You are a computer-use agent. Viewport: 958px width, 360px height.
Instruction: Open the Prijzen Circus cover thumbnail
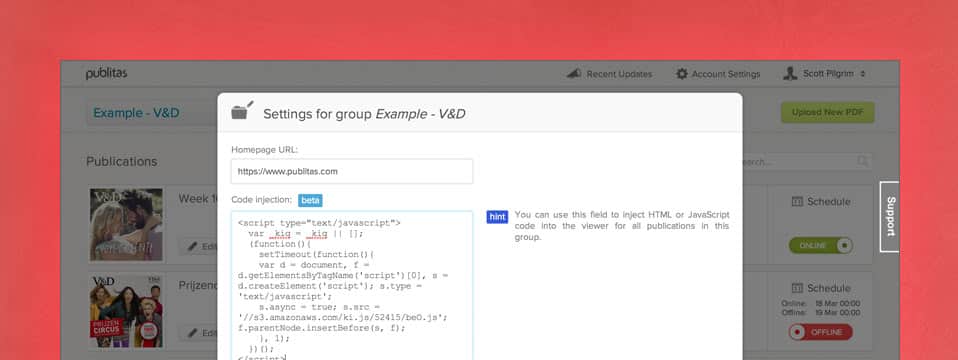(126, 311)
